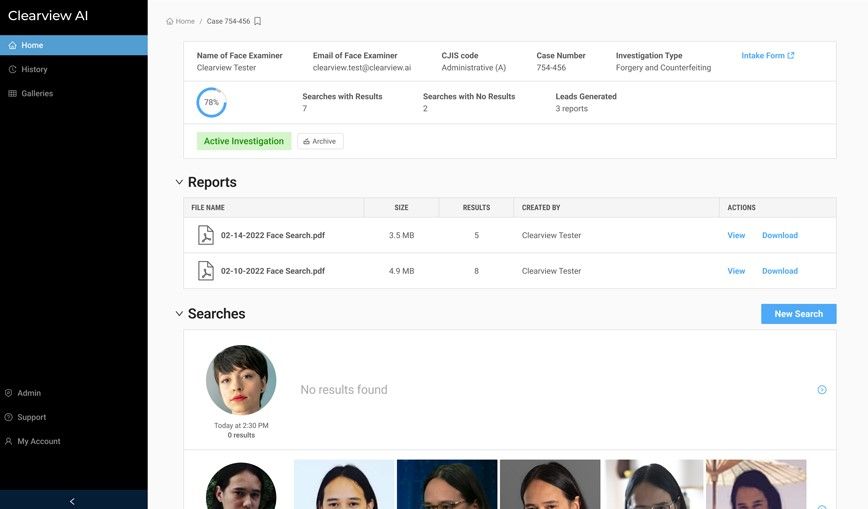Viewport: 868px width, 509px height.
Task: Select file name 02-14-2022 Face Search.pdf
Action: coord(273,235)
